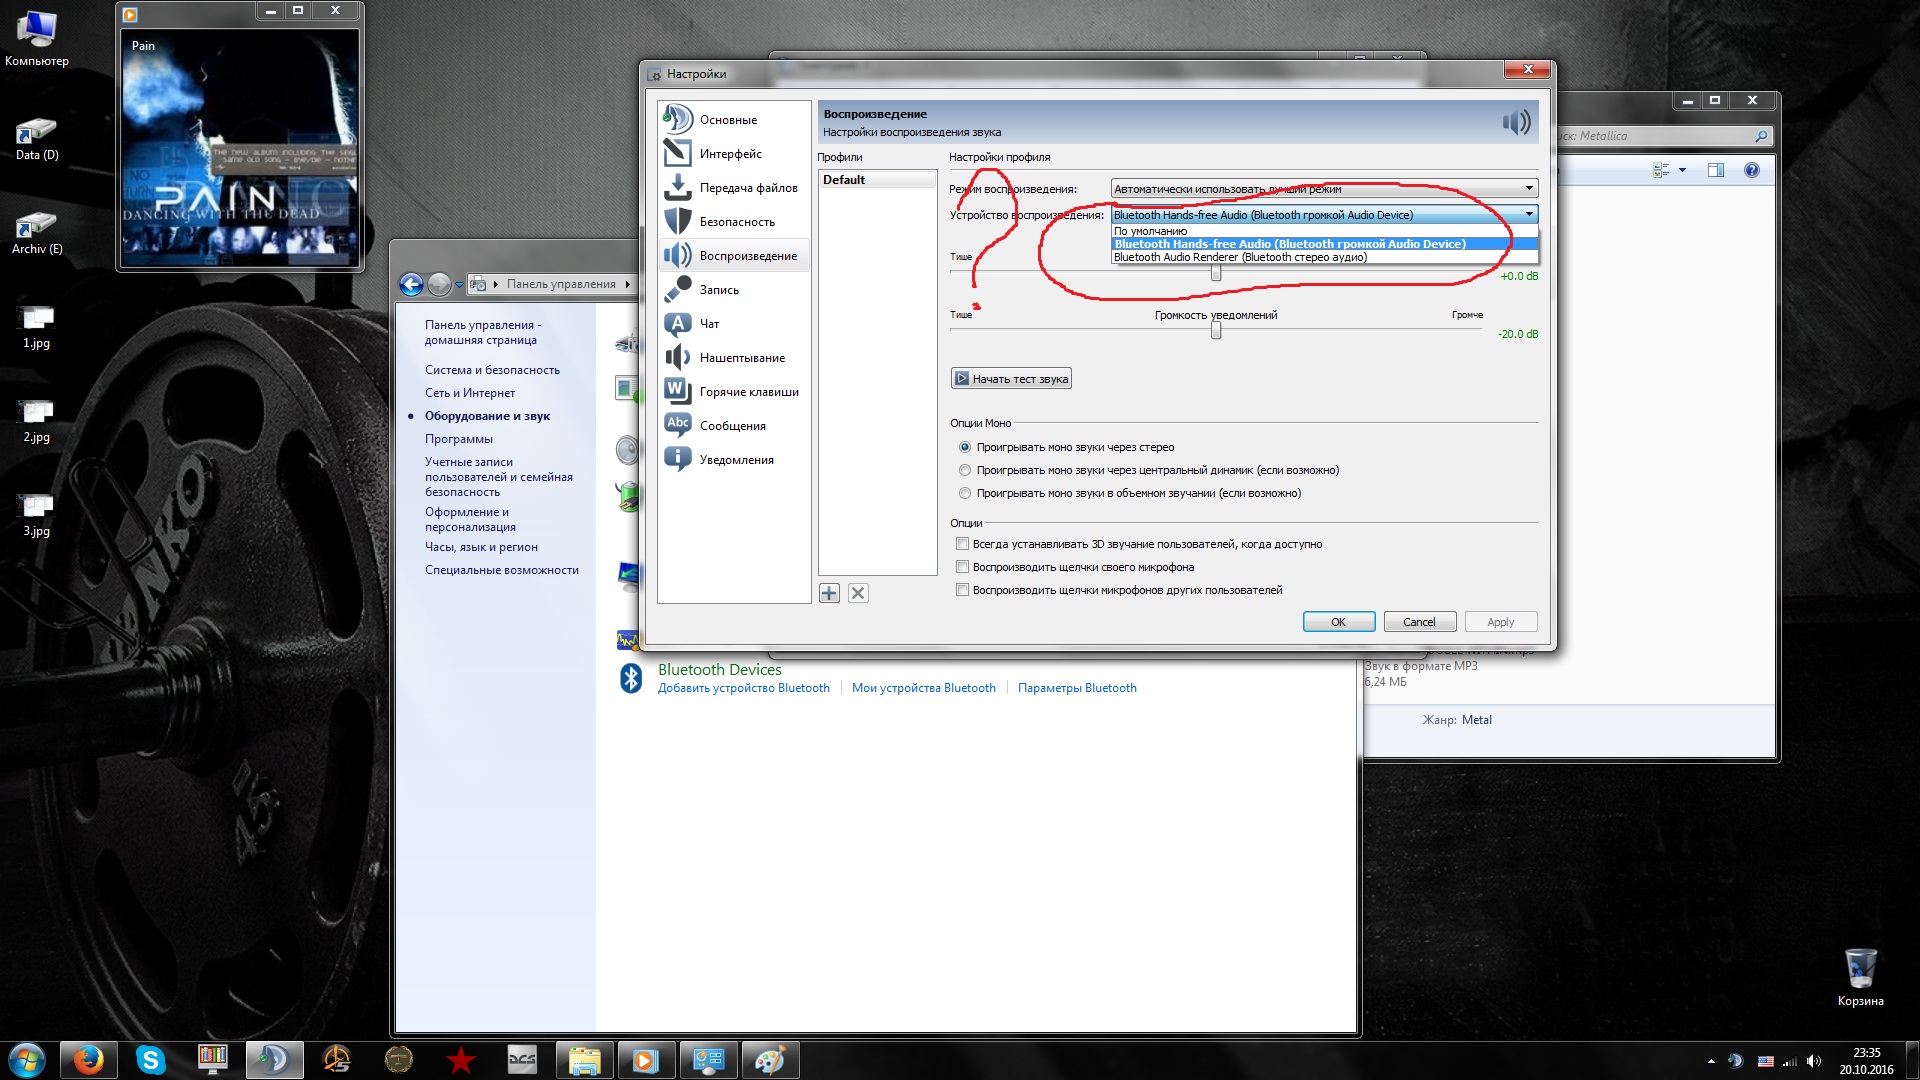
Task: Select mono through центральный динамик option
Action: click(x=1148, y=470)
